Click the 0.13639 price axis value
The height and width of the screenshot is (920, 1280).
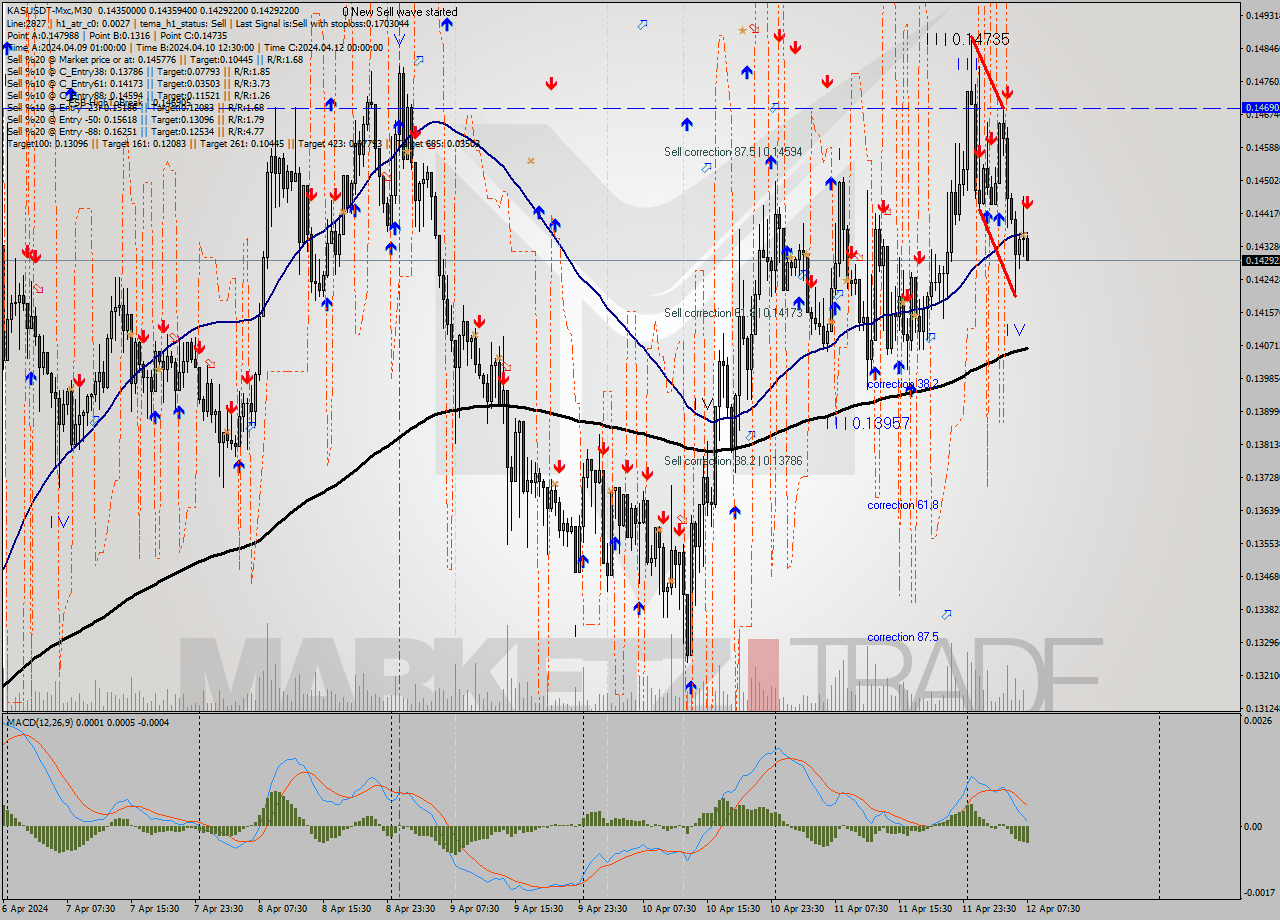click(1262, 510)
